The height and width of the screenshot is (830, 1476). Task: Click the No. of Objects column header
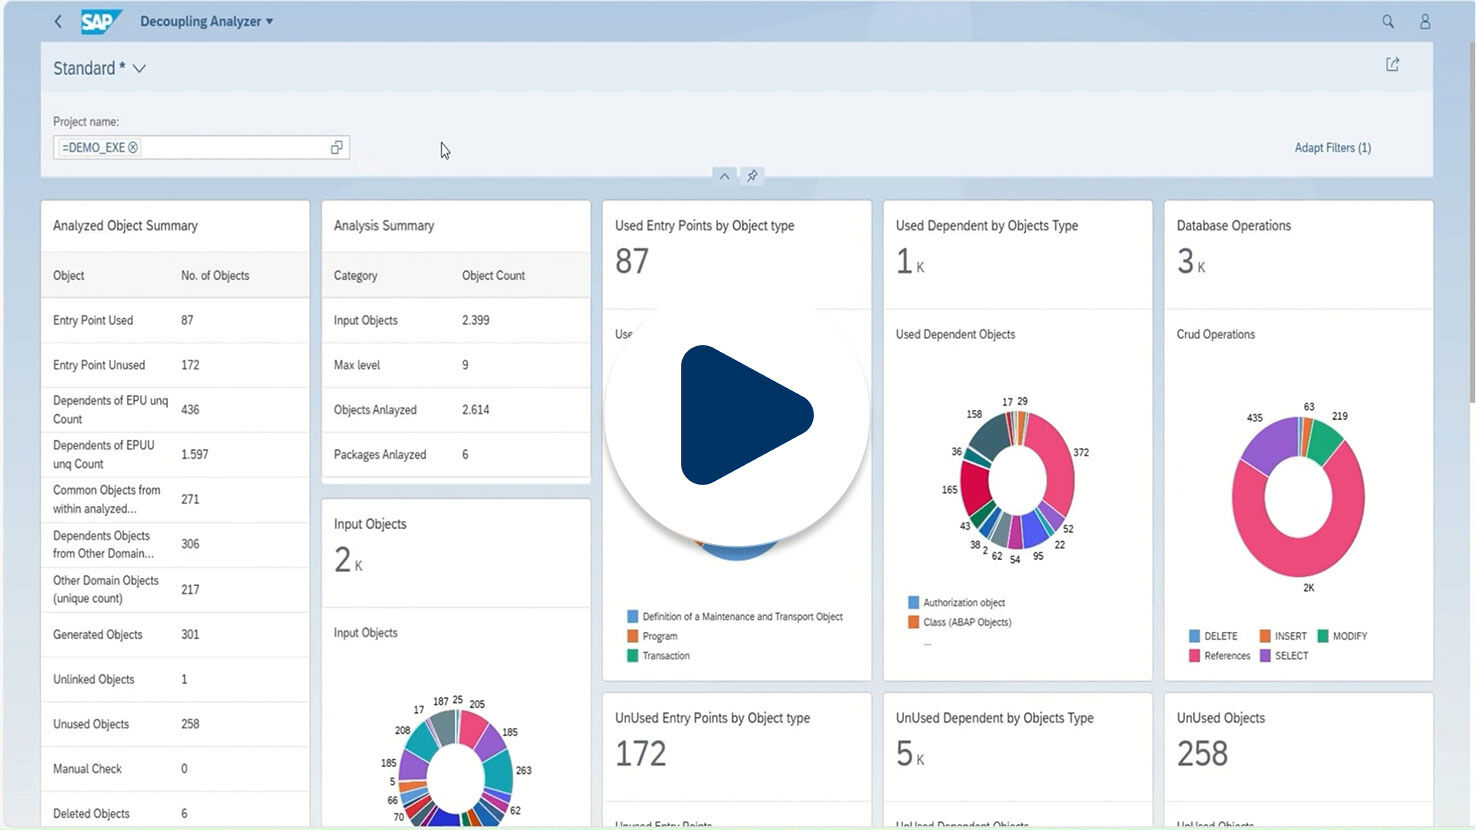(x=215, y=276)
